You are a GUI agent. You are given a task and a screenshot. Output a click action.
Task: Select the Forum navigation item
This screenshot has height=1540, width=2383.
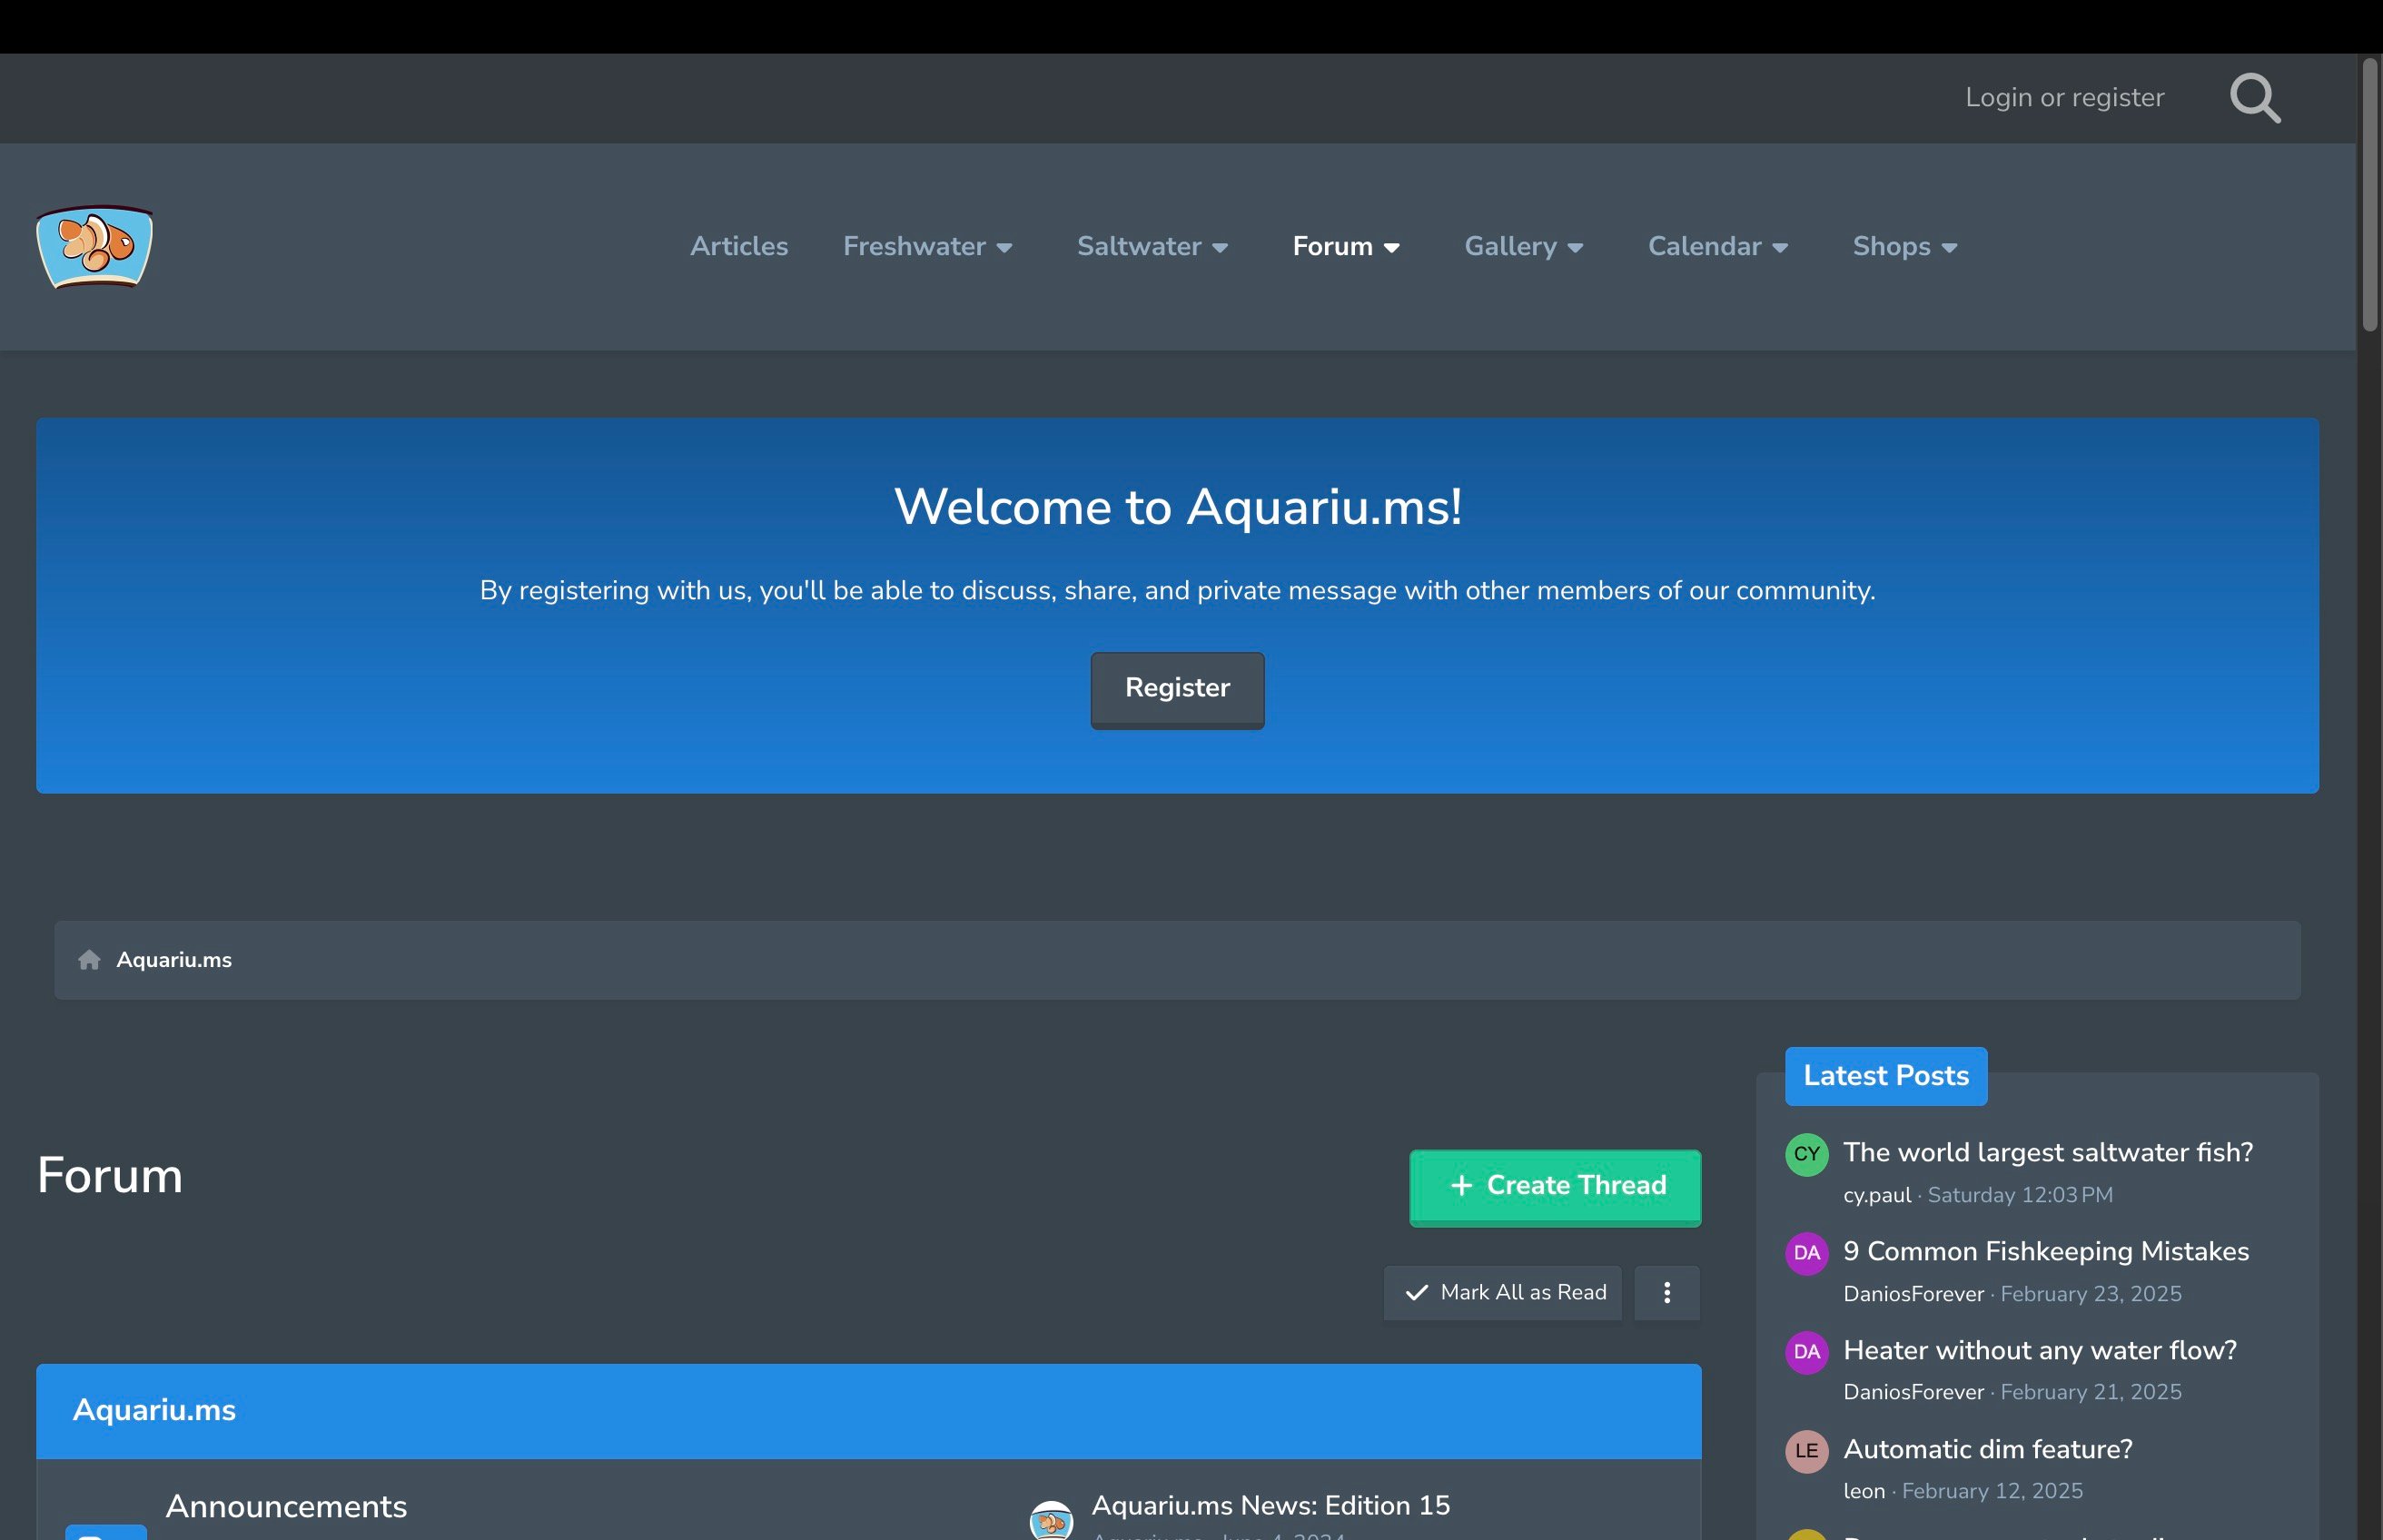1332,246
